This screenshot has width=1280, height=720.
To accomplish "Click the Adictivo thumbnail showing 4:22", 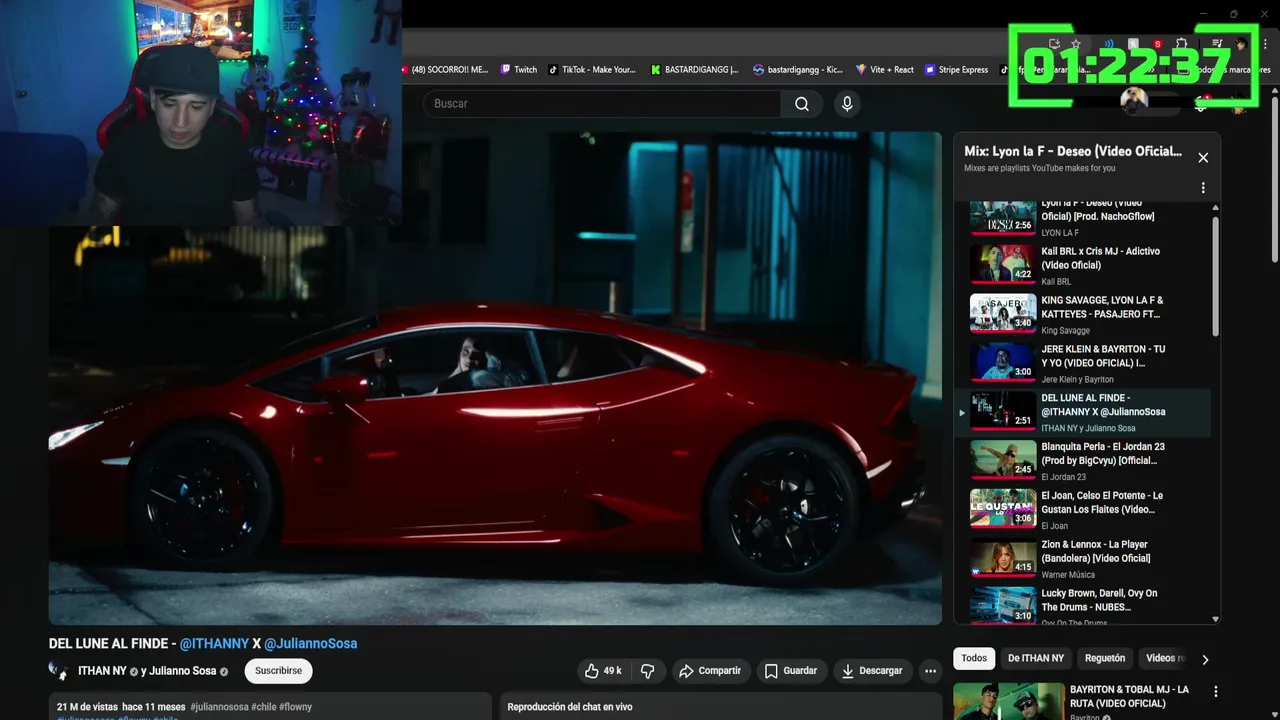I will 1003,264.
